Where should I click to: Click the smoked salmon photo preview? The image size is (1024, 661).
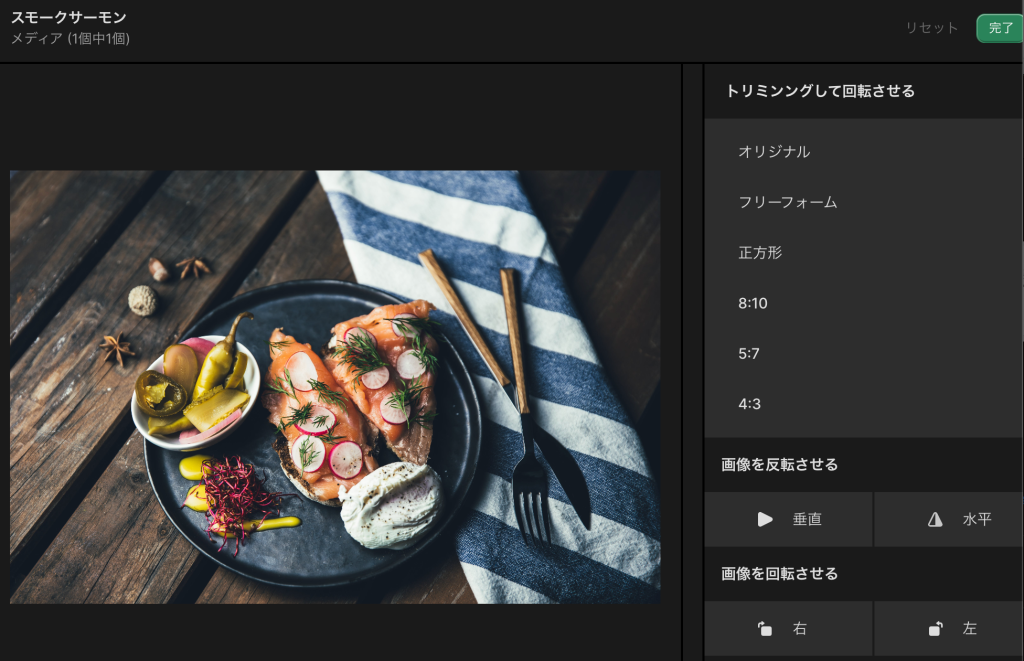point(335,386)
